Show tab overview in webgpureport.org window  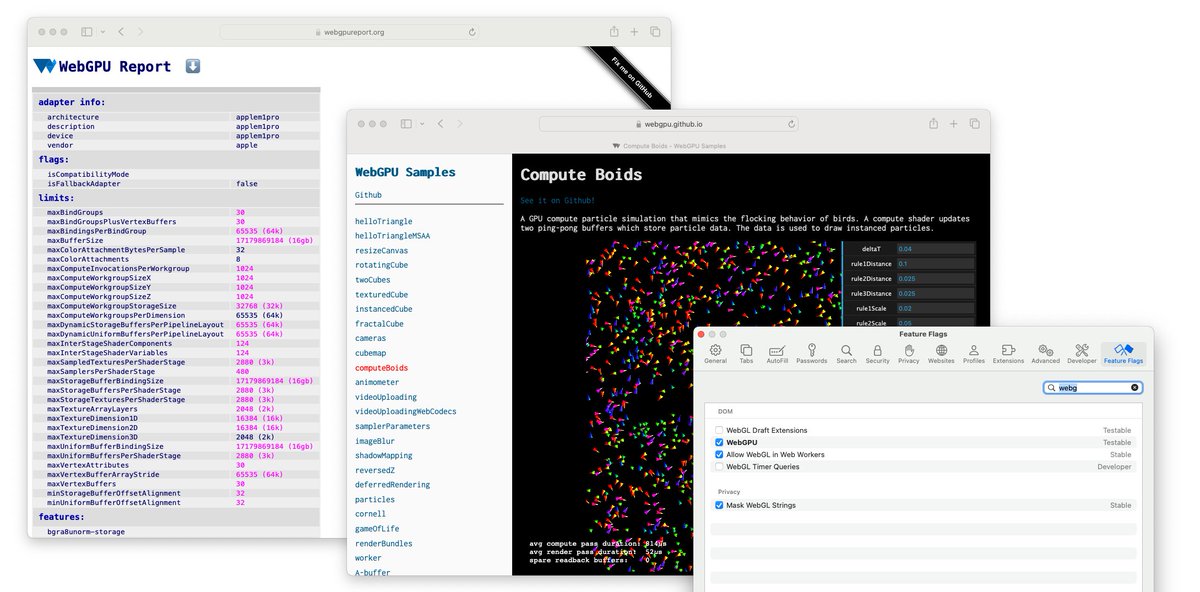(655, 32)
